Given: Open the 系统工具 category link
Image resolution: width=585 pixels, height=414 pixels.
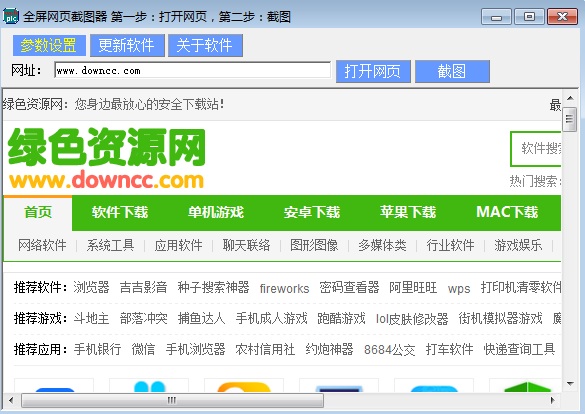Looking at the screenshot, I should [110, 245].
